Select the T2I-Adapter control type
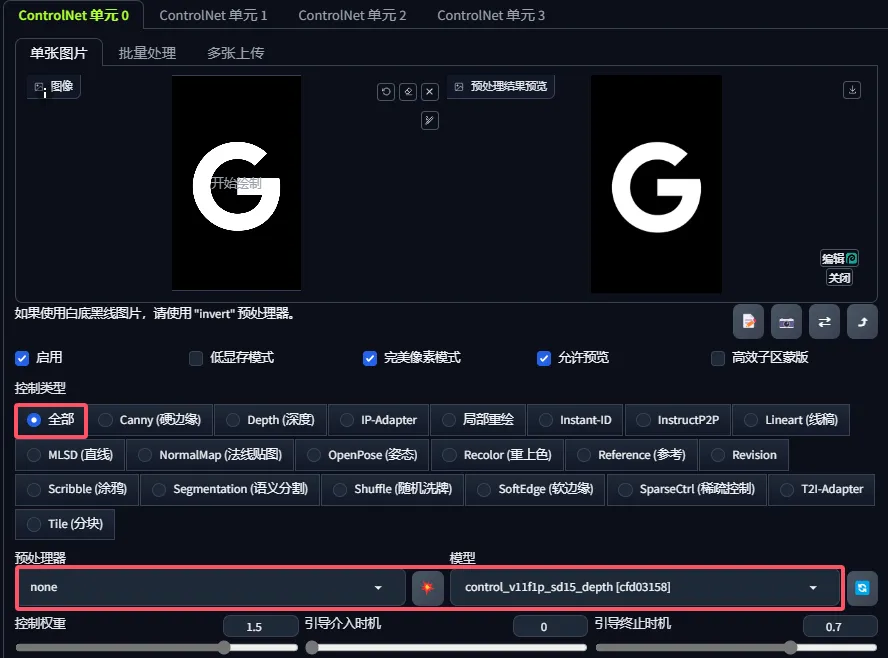Viewport: 888px width, 658px height. pos(822,489)
